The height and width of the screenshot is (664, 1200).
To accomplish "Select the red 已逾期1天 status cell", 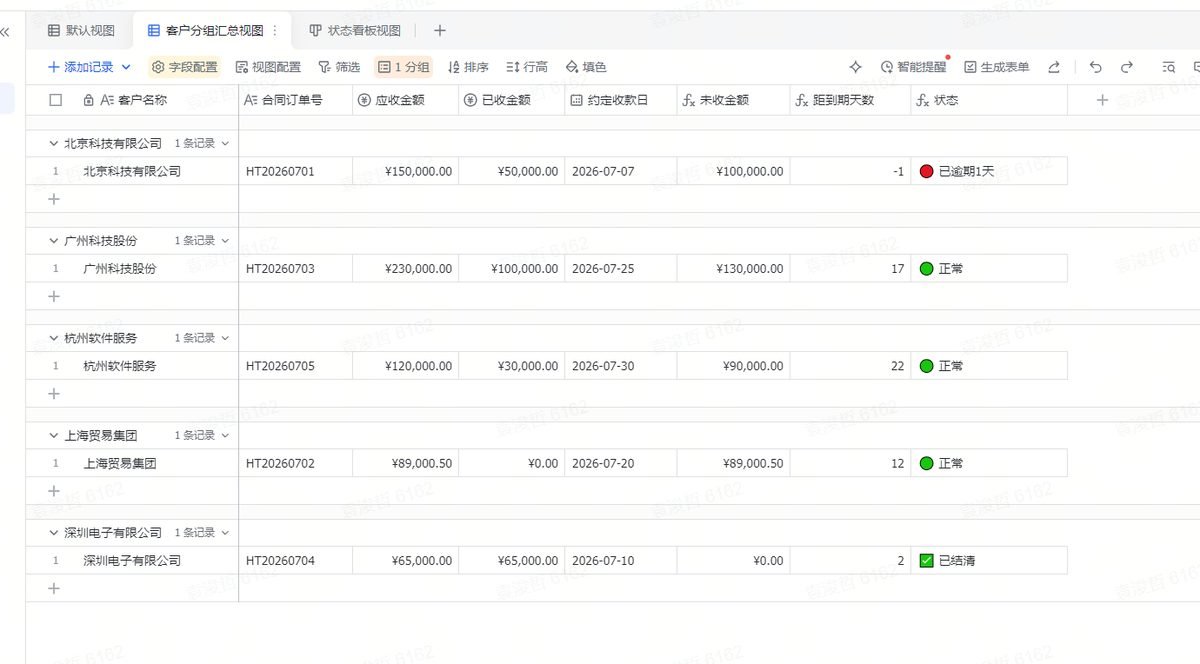I will pyautogui.click(x=989, y=171).
